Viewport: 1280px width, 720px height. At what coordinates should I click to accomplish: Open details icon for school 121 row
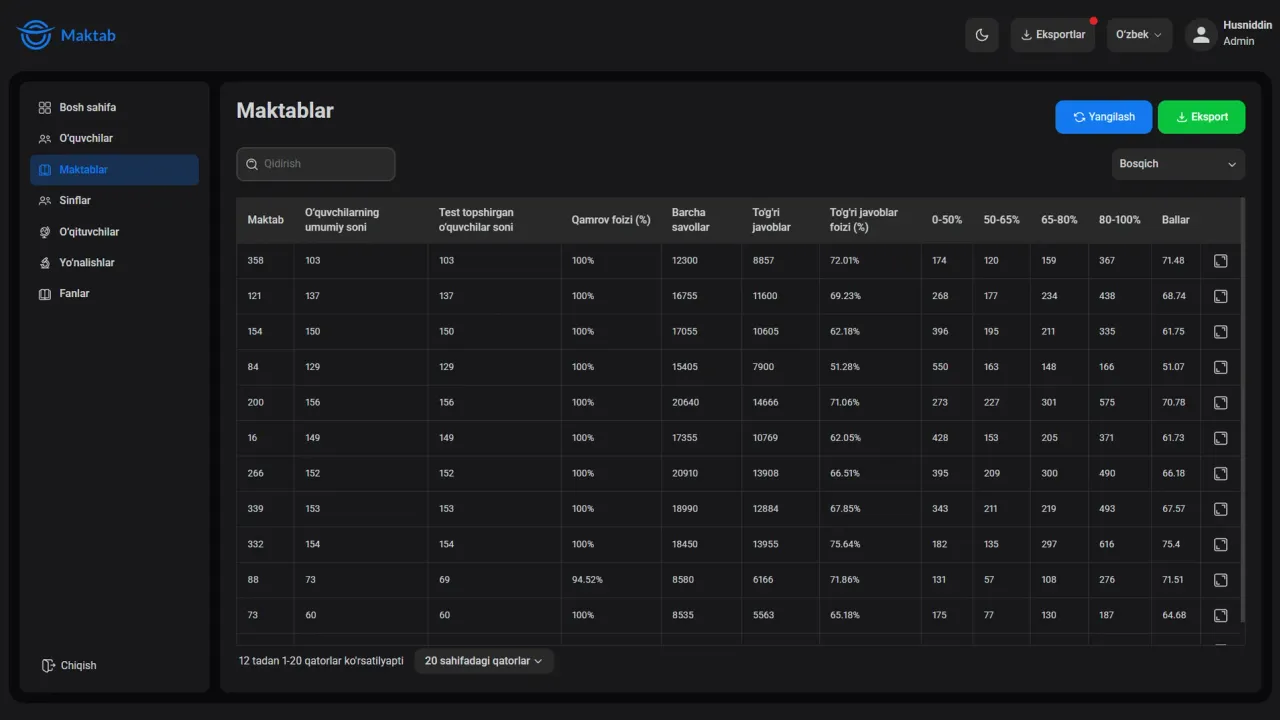click(1220, 296)
